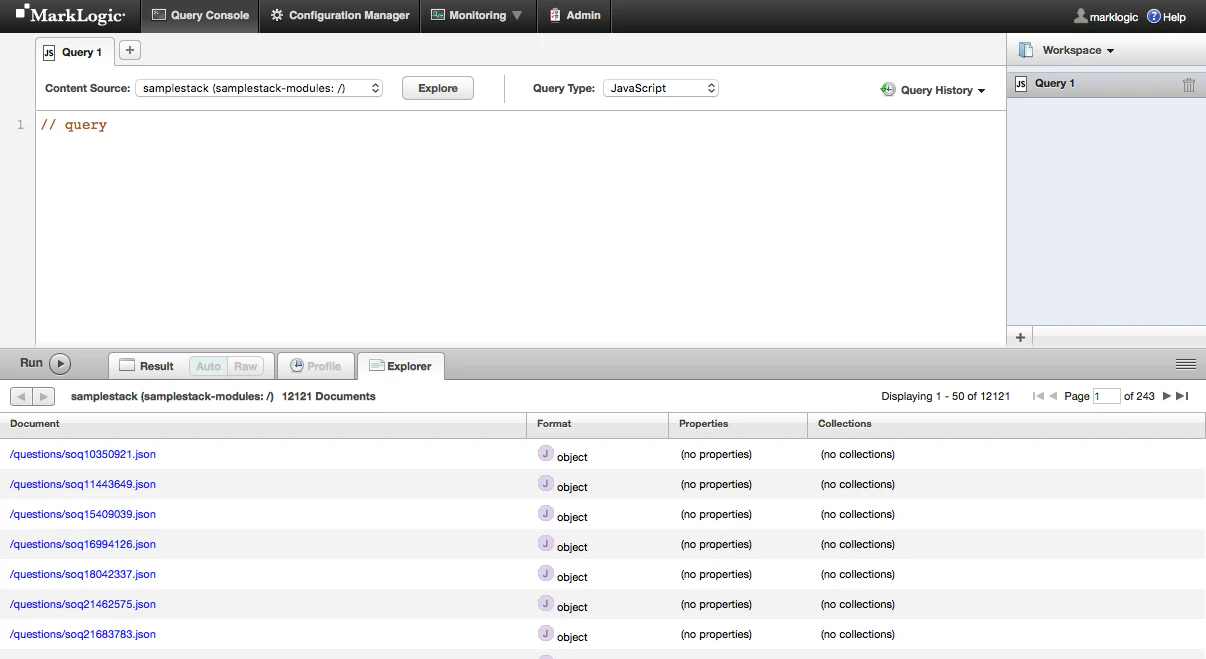Open document /questions/soq18042337.json

pos(83,574)
